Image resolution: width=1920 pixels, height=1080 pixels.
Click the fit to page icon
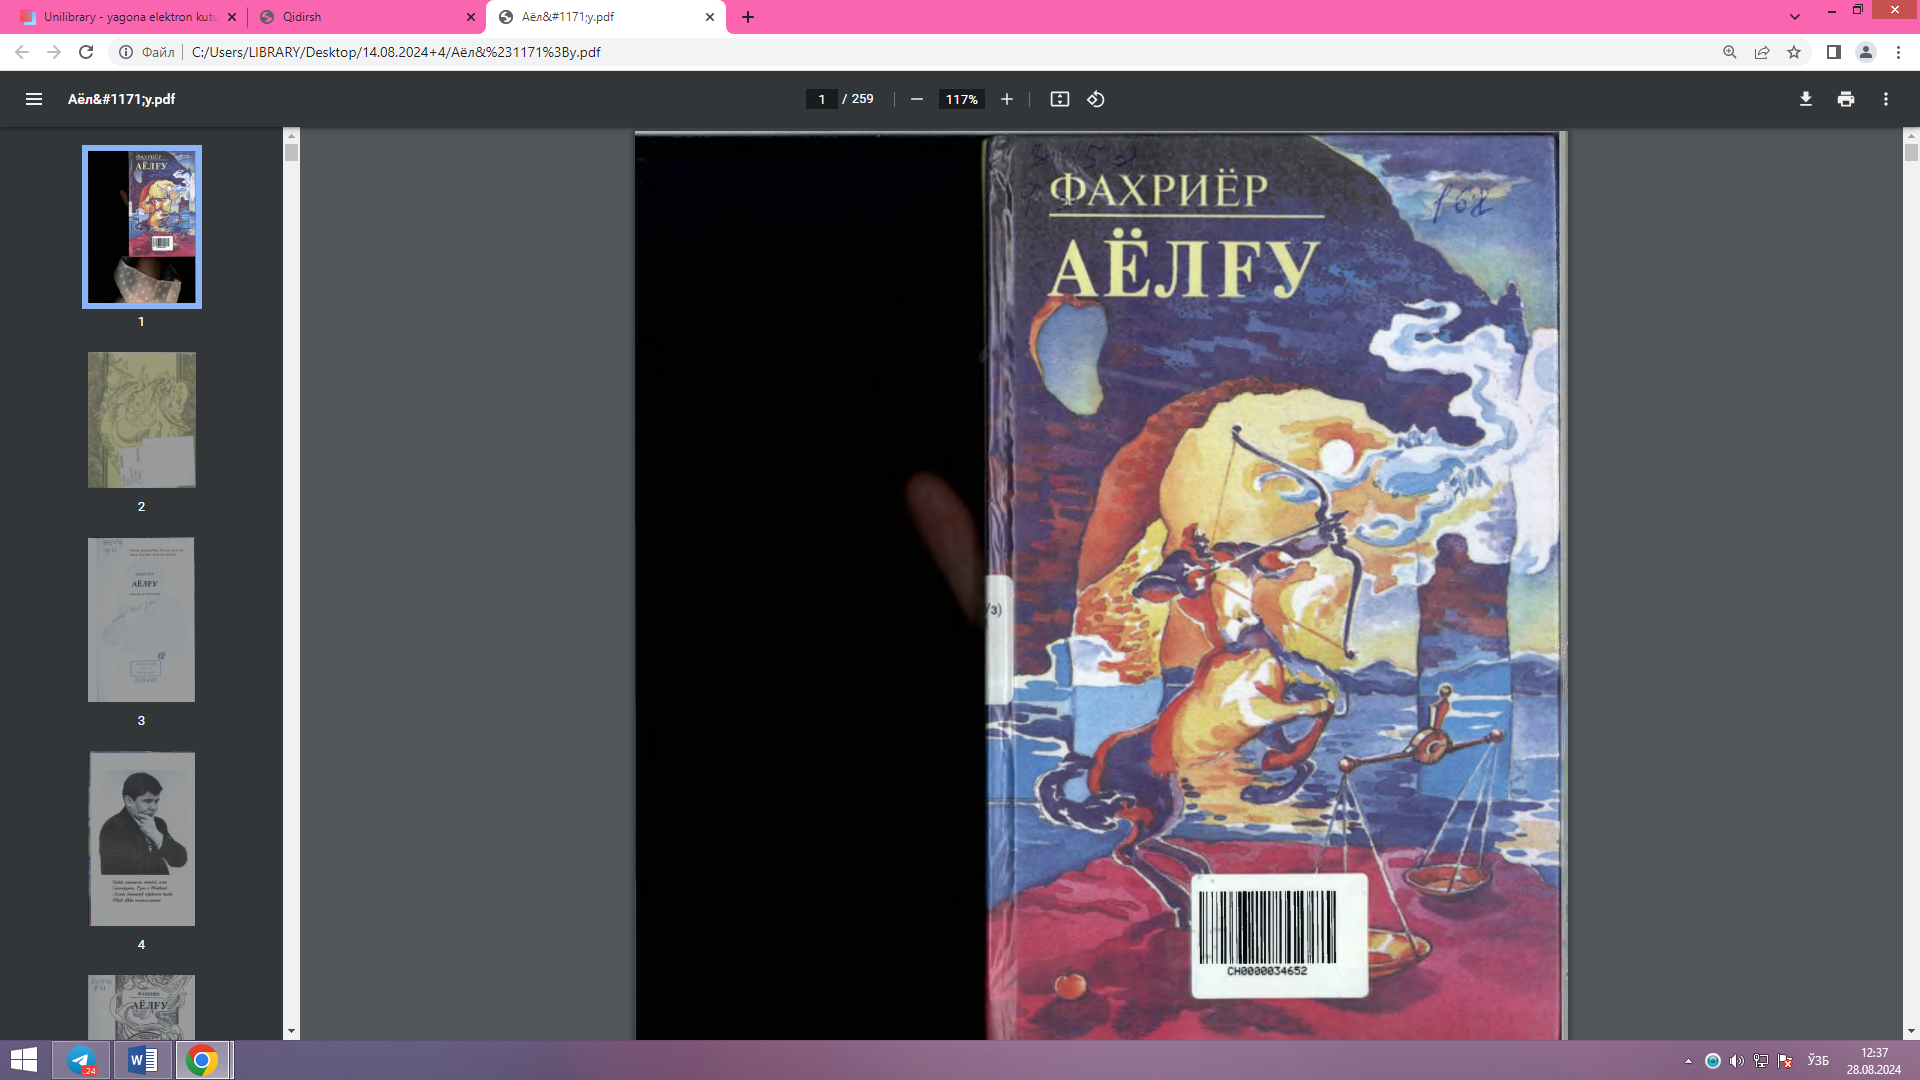[x=1060, y=99]
